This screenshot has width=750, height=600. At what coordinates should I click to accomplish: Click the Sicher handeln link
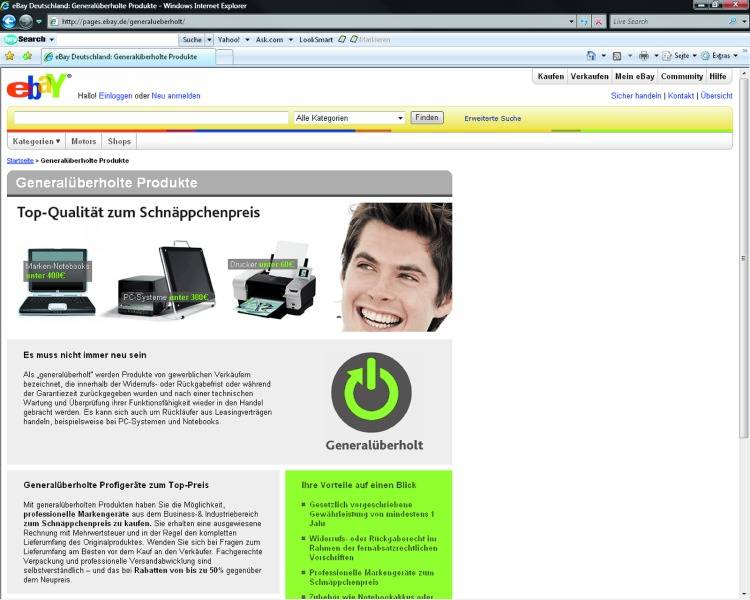[x=636, y=96]
